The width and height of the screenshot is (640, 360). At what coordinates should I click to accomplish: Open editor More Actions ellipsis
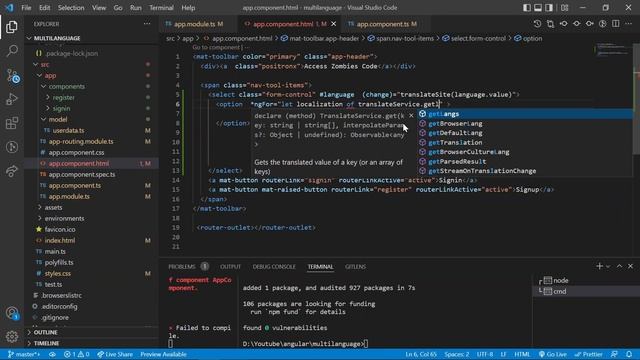tap(629, 24)
